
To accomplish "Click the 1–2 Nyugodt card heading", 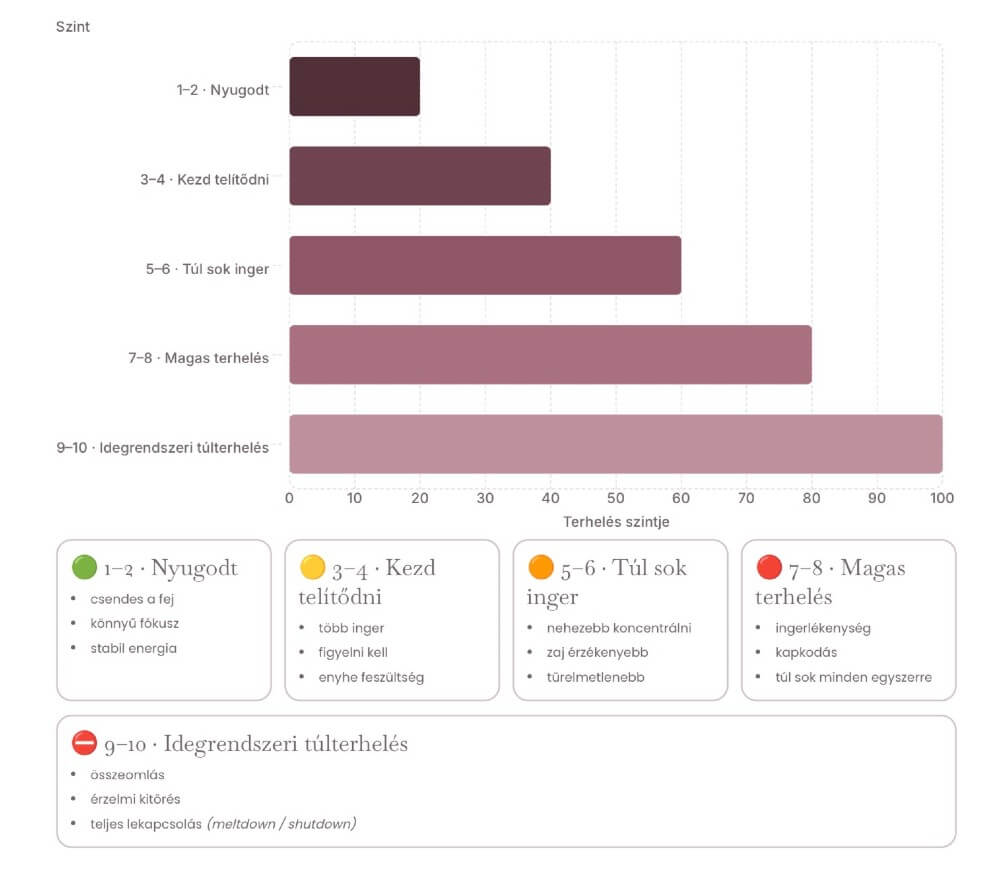I will [x=170, y=567].
